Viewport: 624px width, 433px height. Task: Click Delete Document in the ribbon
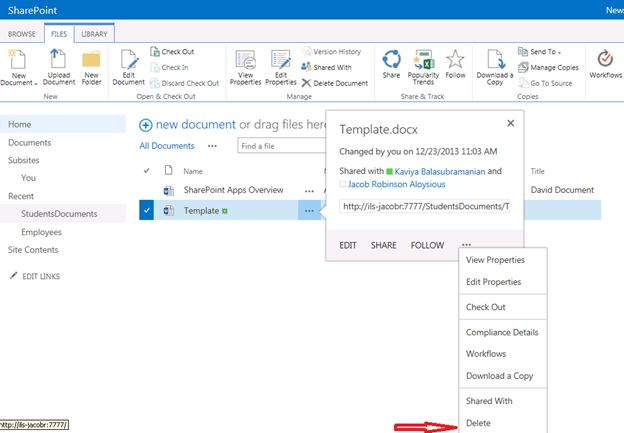point(335,83)
